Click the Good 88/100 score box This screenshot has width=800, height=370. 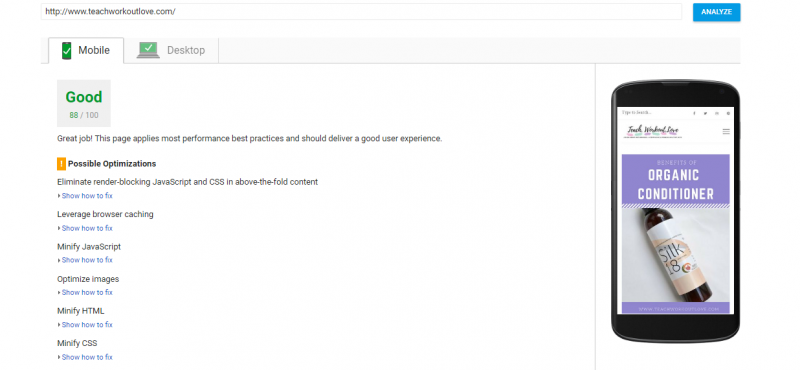[84, 103]
